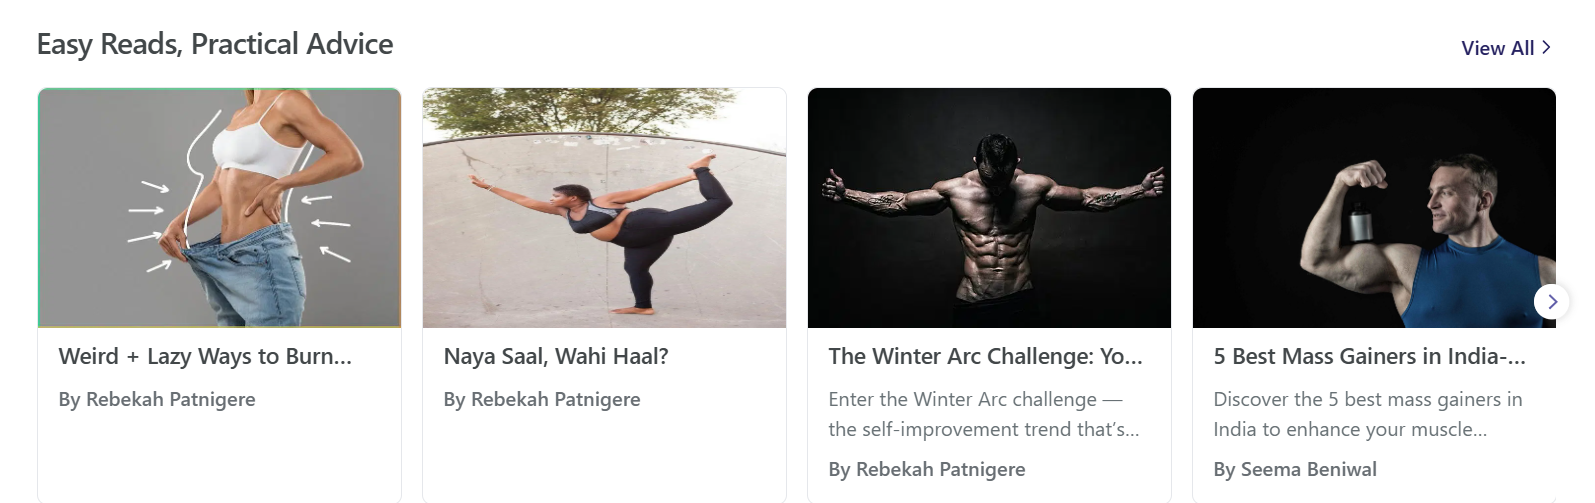Select Rebekah Patnigere byline under Naya Saal
The width and height of the screenshot is (1595, 503).
pyautogui.click(x=542, y=399)
